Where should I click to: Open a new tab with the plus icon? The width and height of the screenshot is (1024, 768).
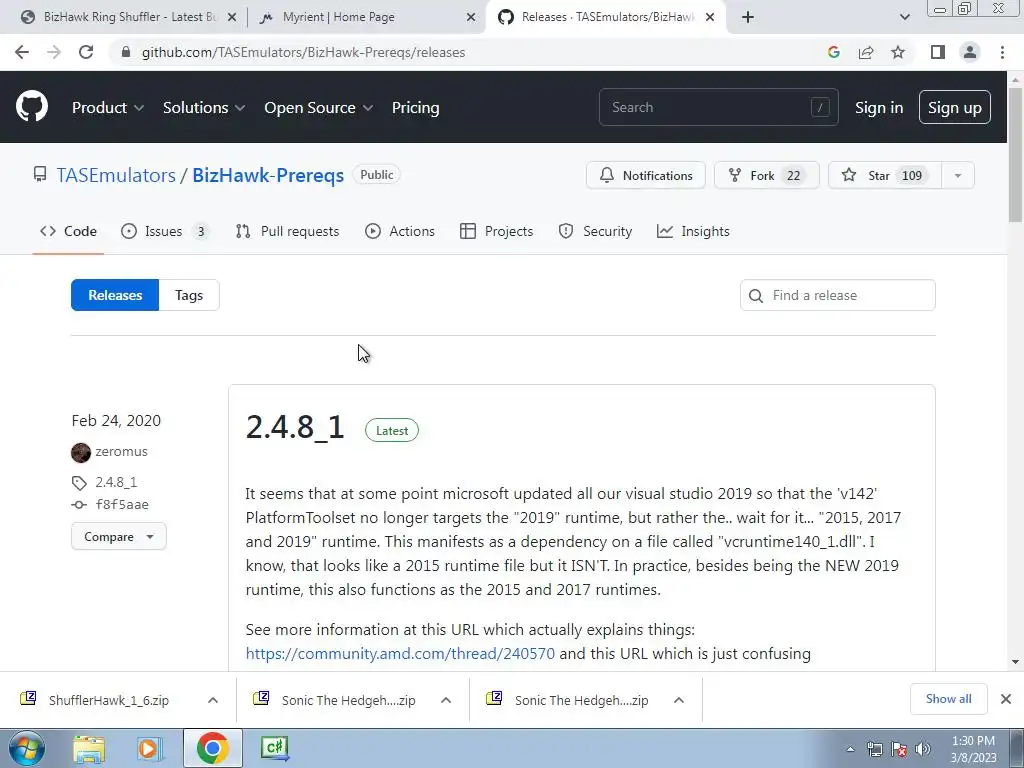click(x=748, y=17)
